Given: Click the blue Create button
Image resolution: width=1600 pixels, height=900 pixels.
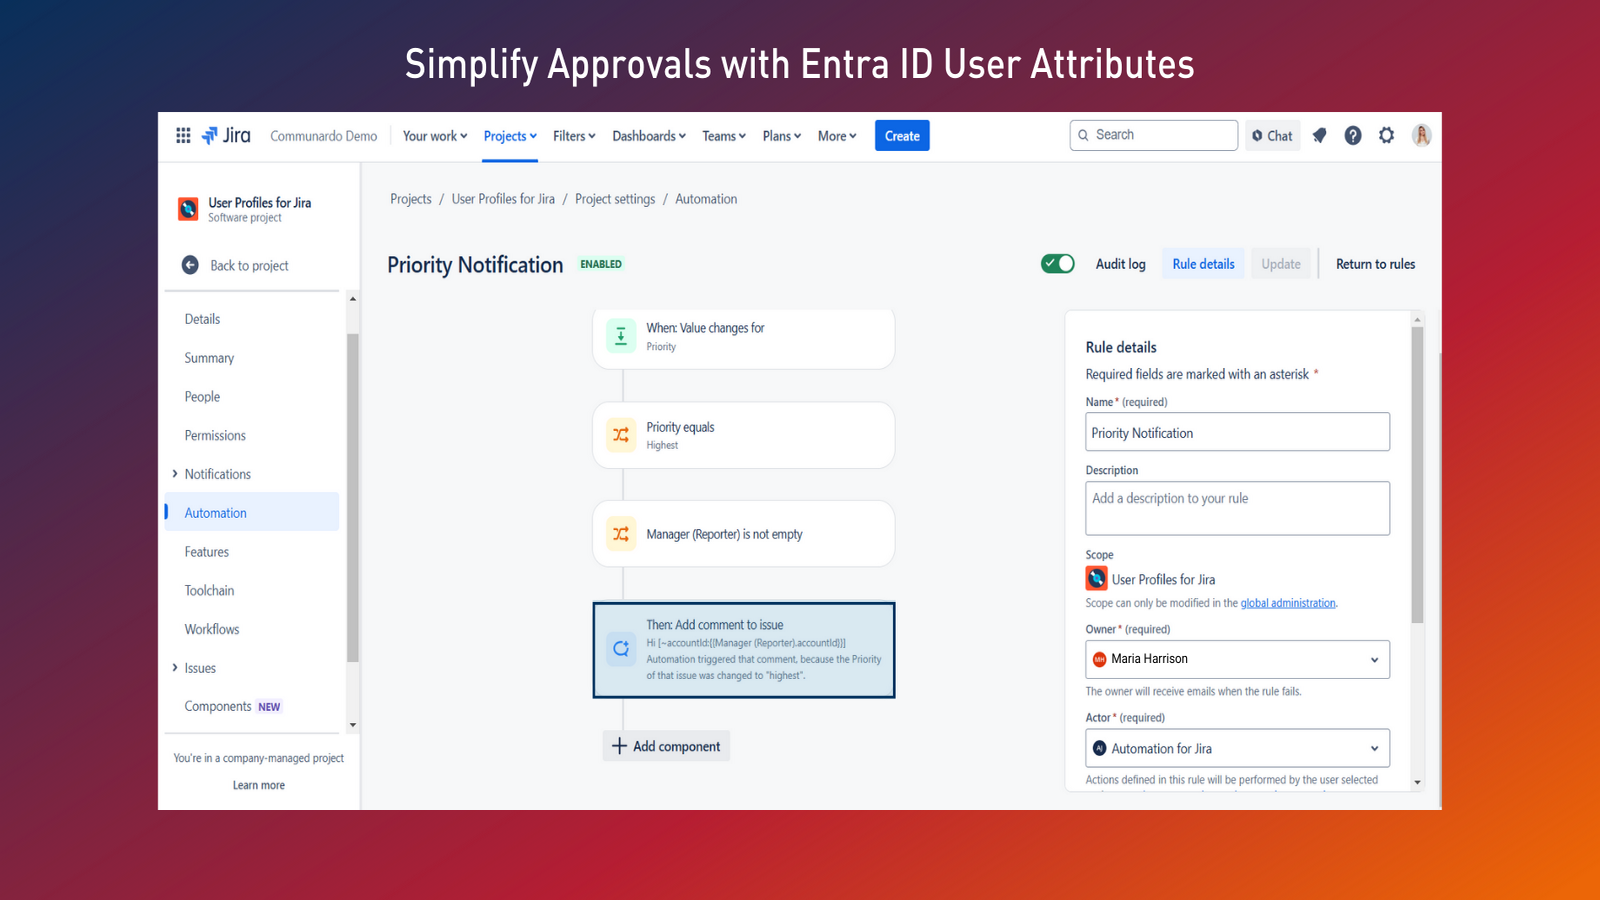Looking at the screenshot, I should [902, 136].
